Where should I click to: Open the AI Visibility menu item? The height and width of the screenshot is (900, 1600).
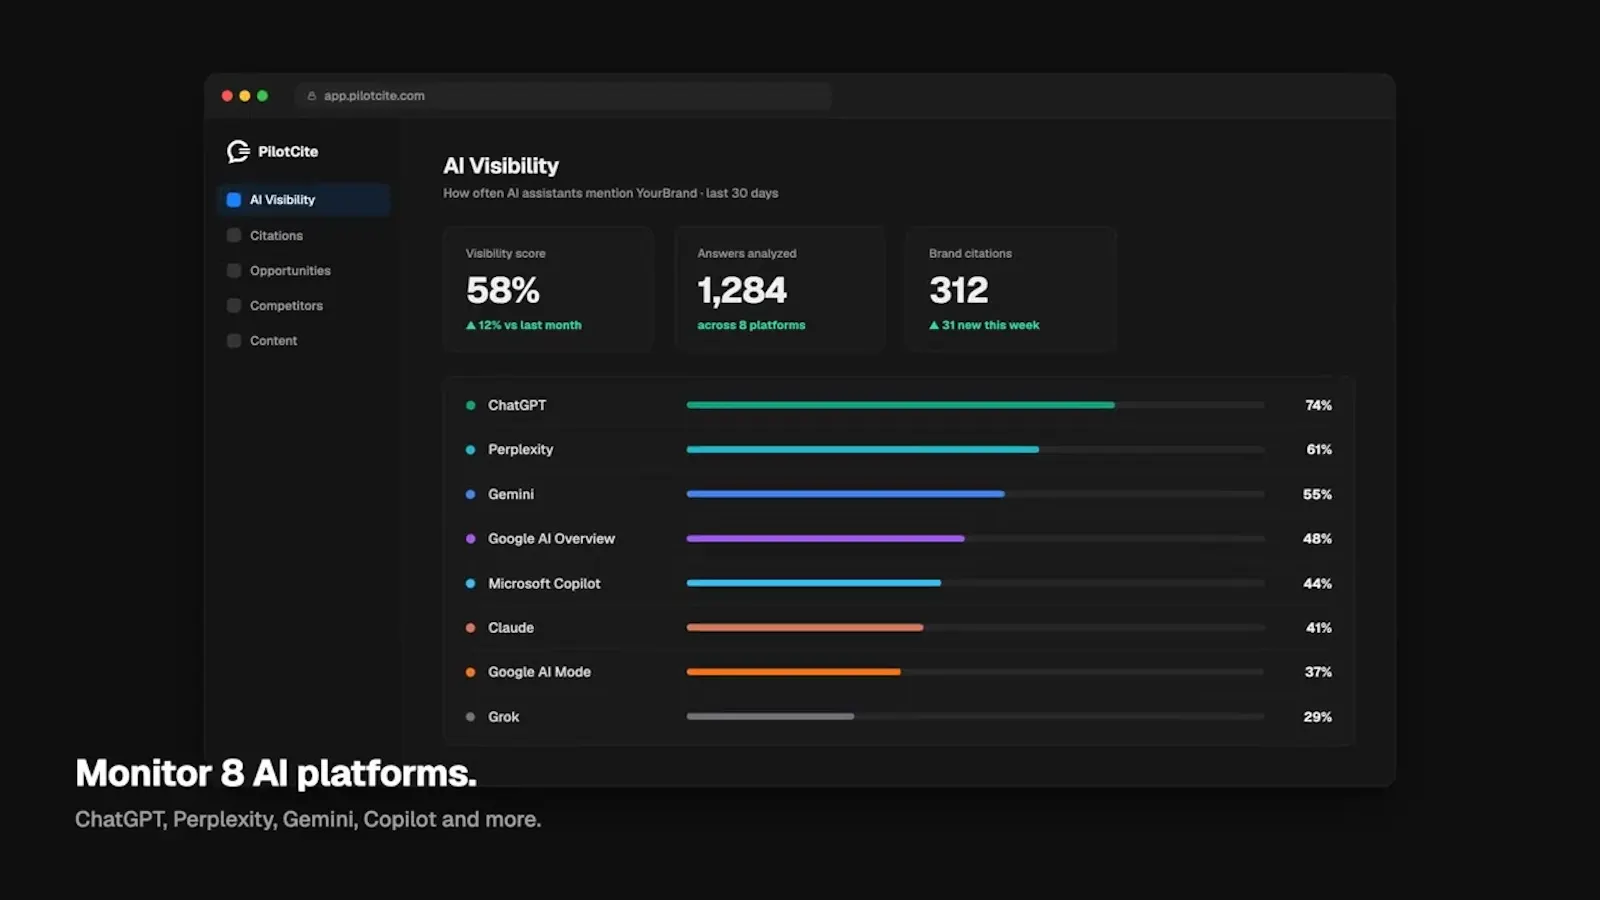(x=303, y=200)
